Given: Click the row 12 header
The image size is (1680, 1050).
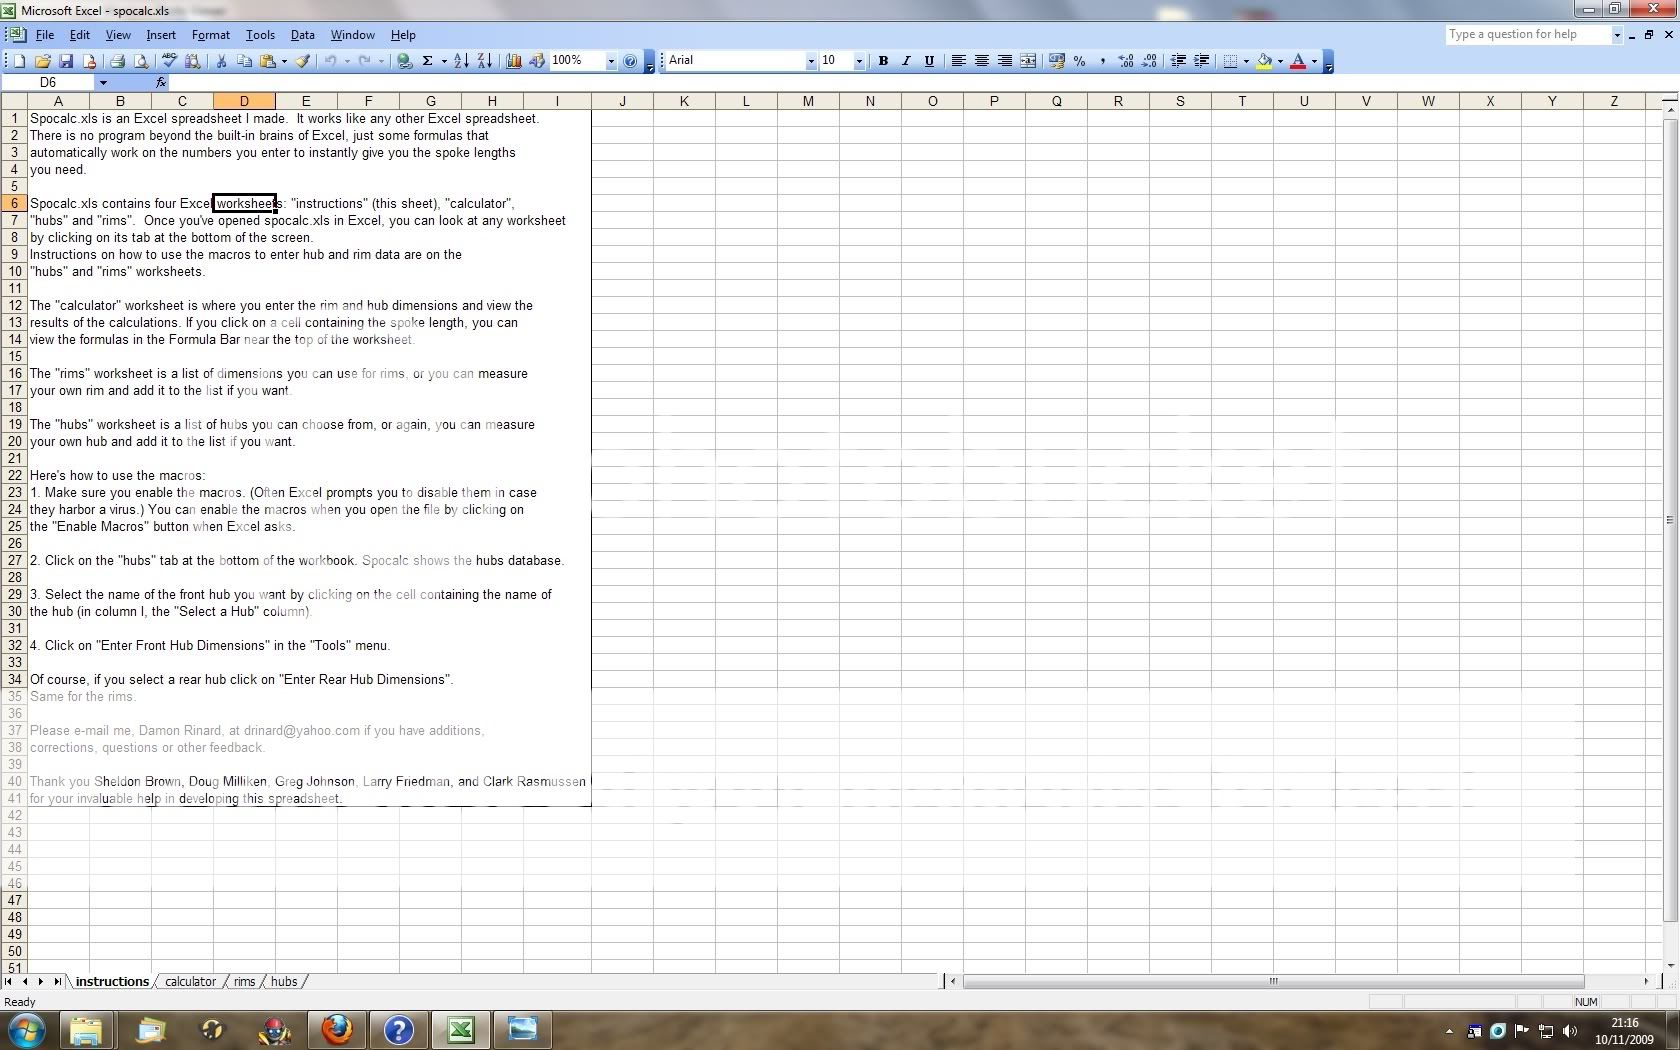Looking at the screenshot, I should coord(15,306).
